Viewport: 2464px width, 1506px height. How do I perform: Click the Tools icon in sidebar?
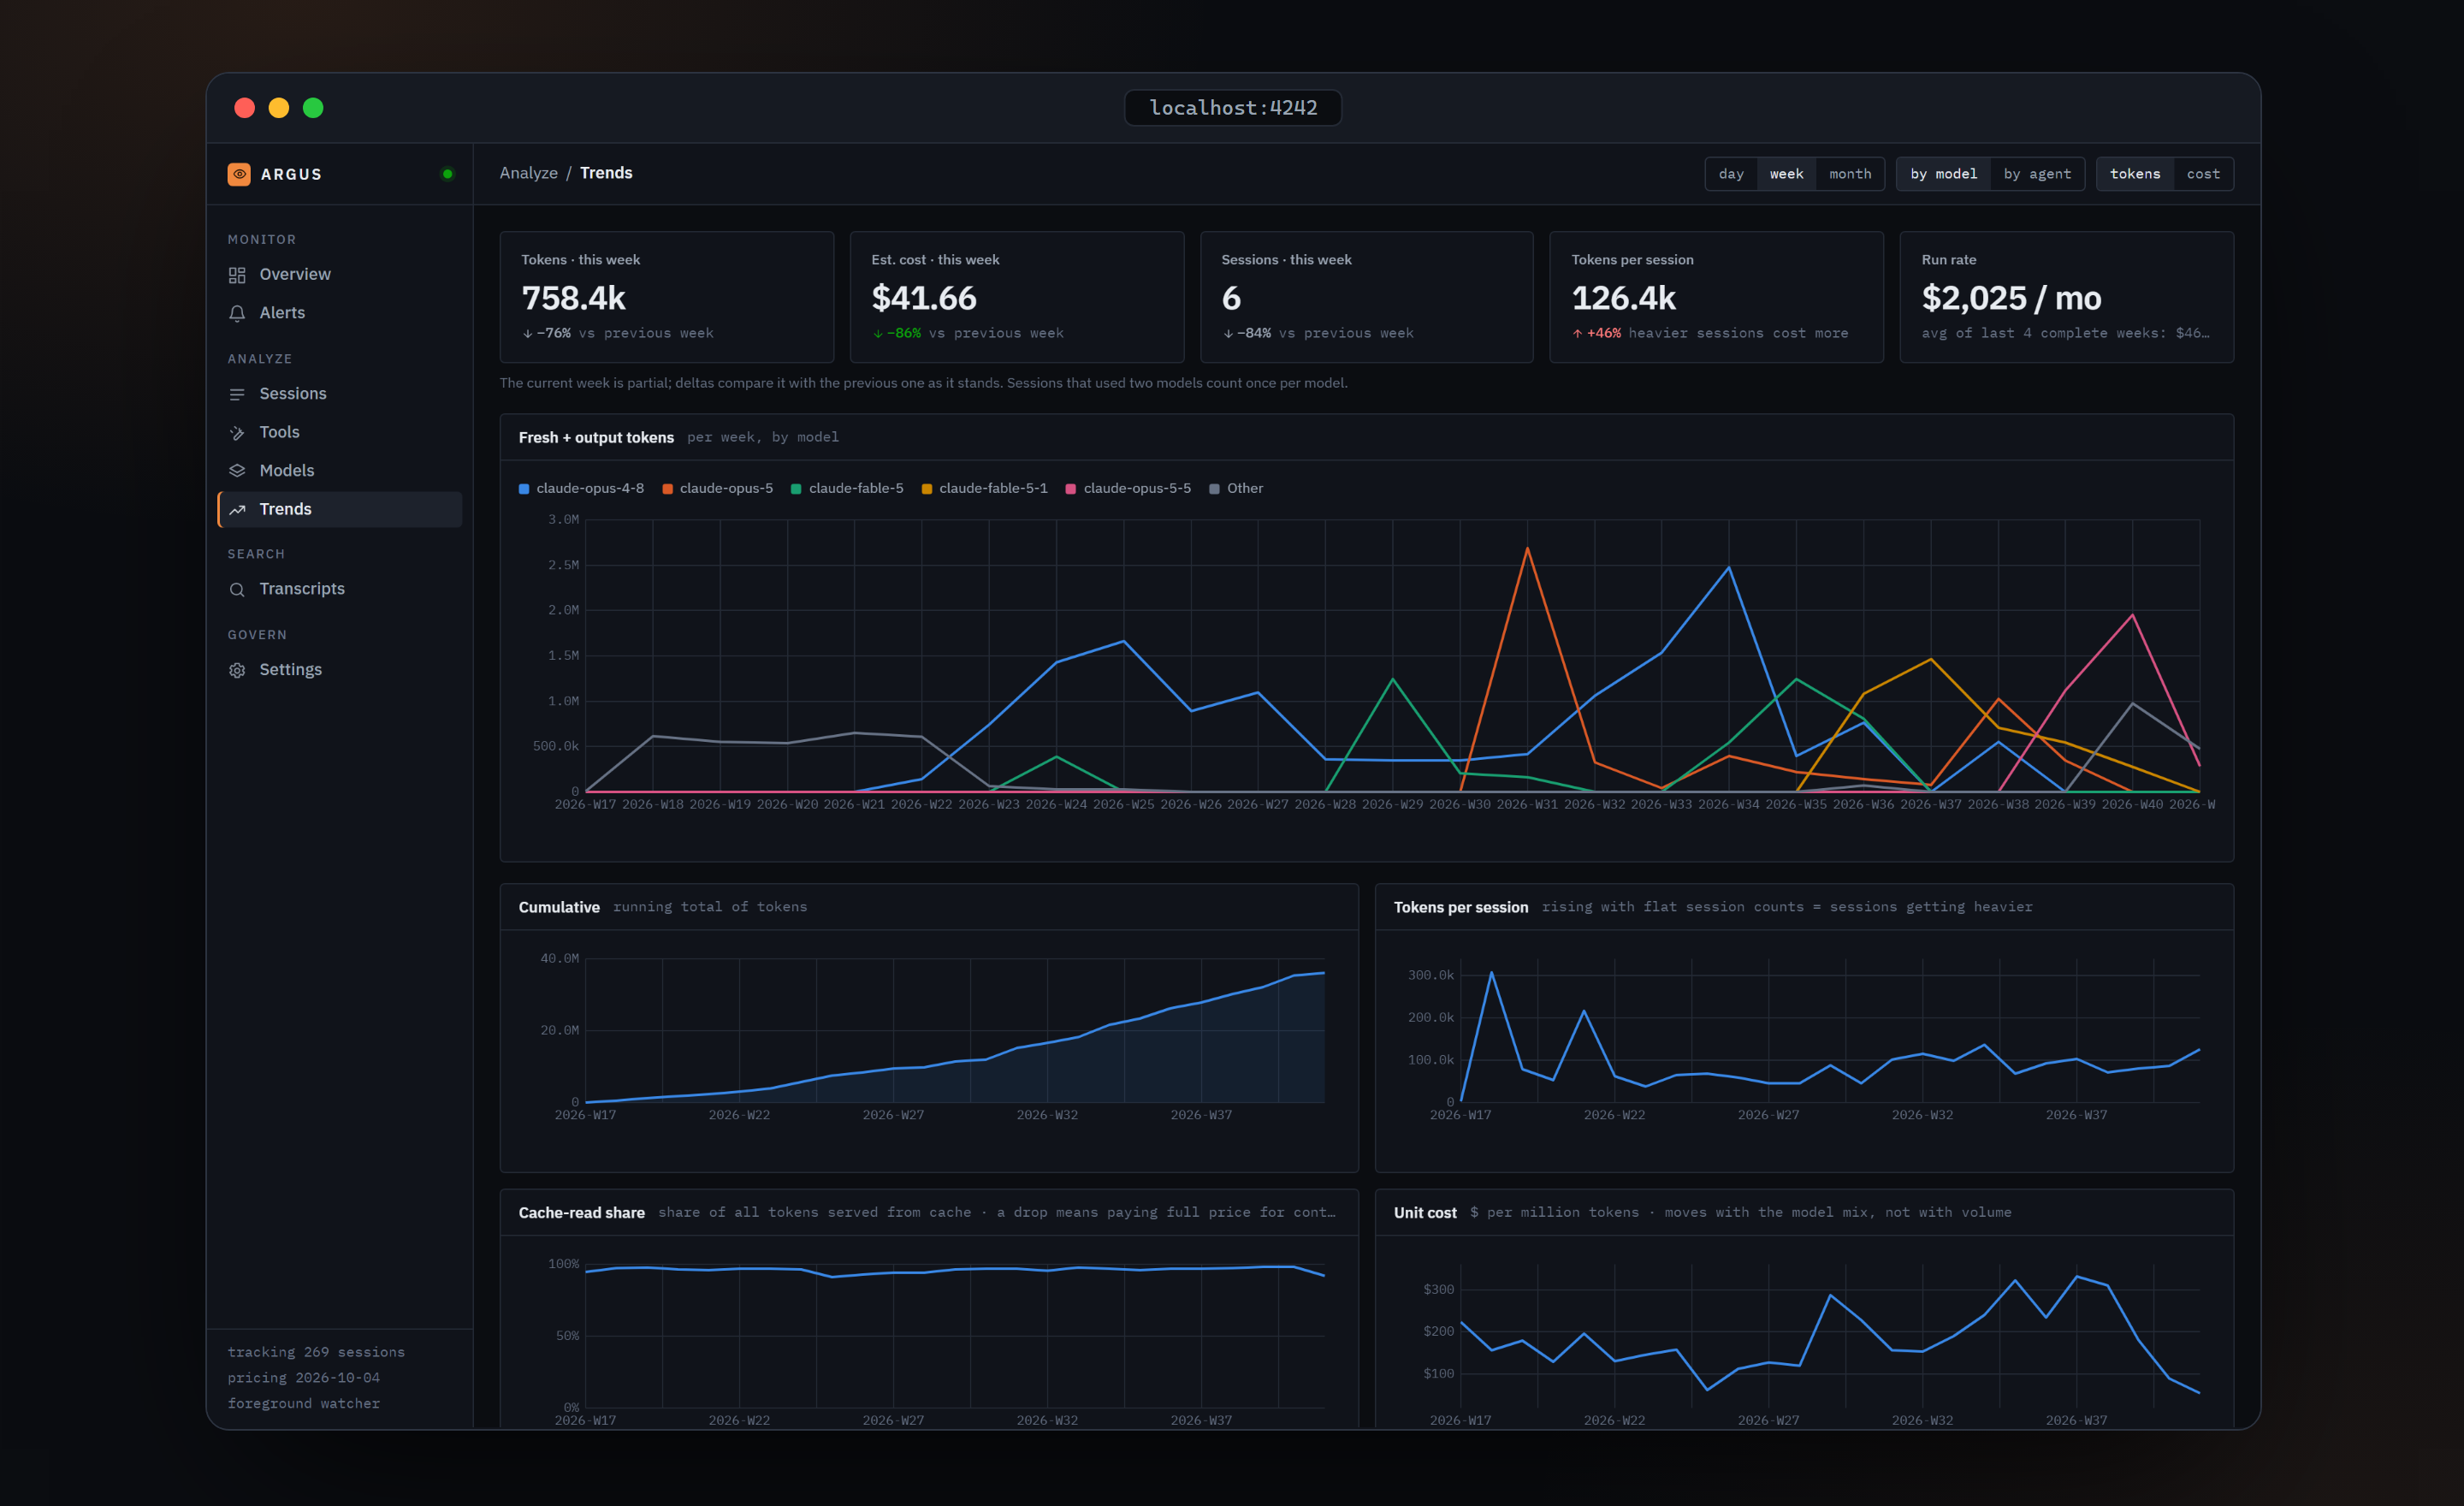tap(237, 433)
